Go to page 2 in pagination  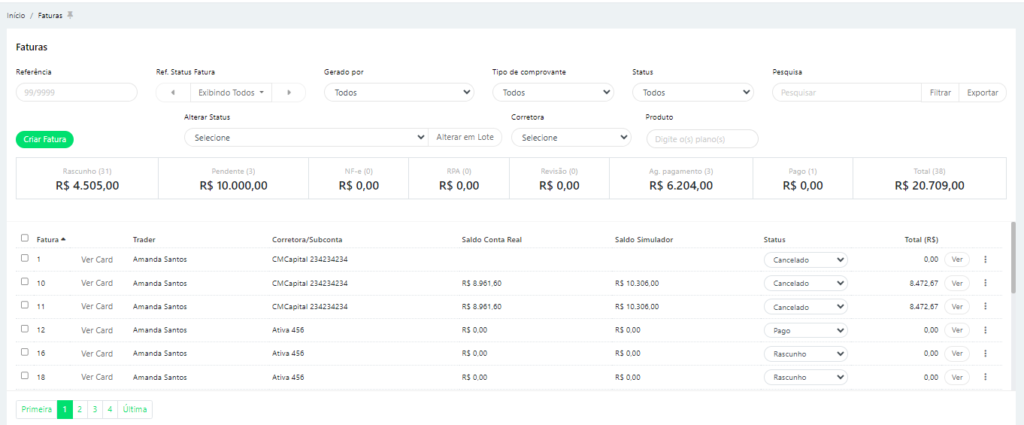coord(80,409)
